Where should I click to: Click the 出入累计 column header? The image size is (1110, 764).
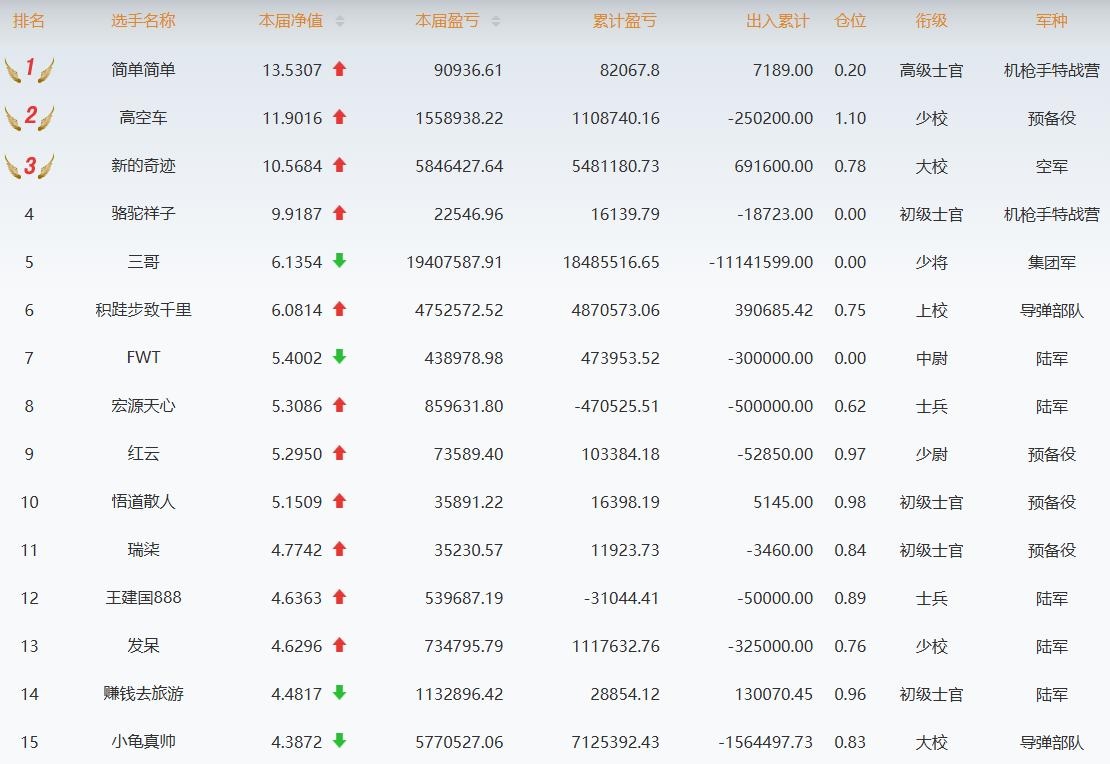(778, 21)
